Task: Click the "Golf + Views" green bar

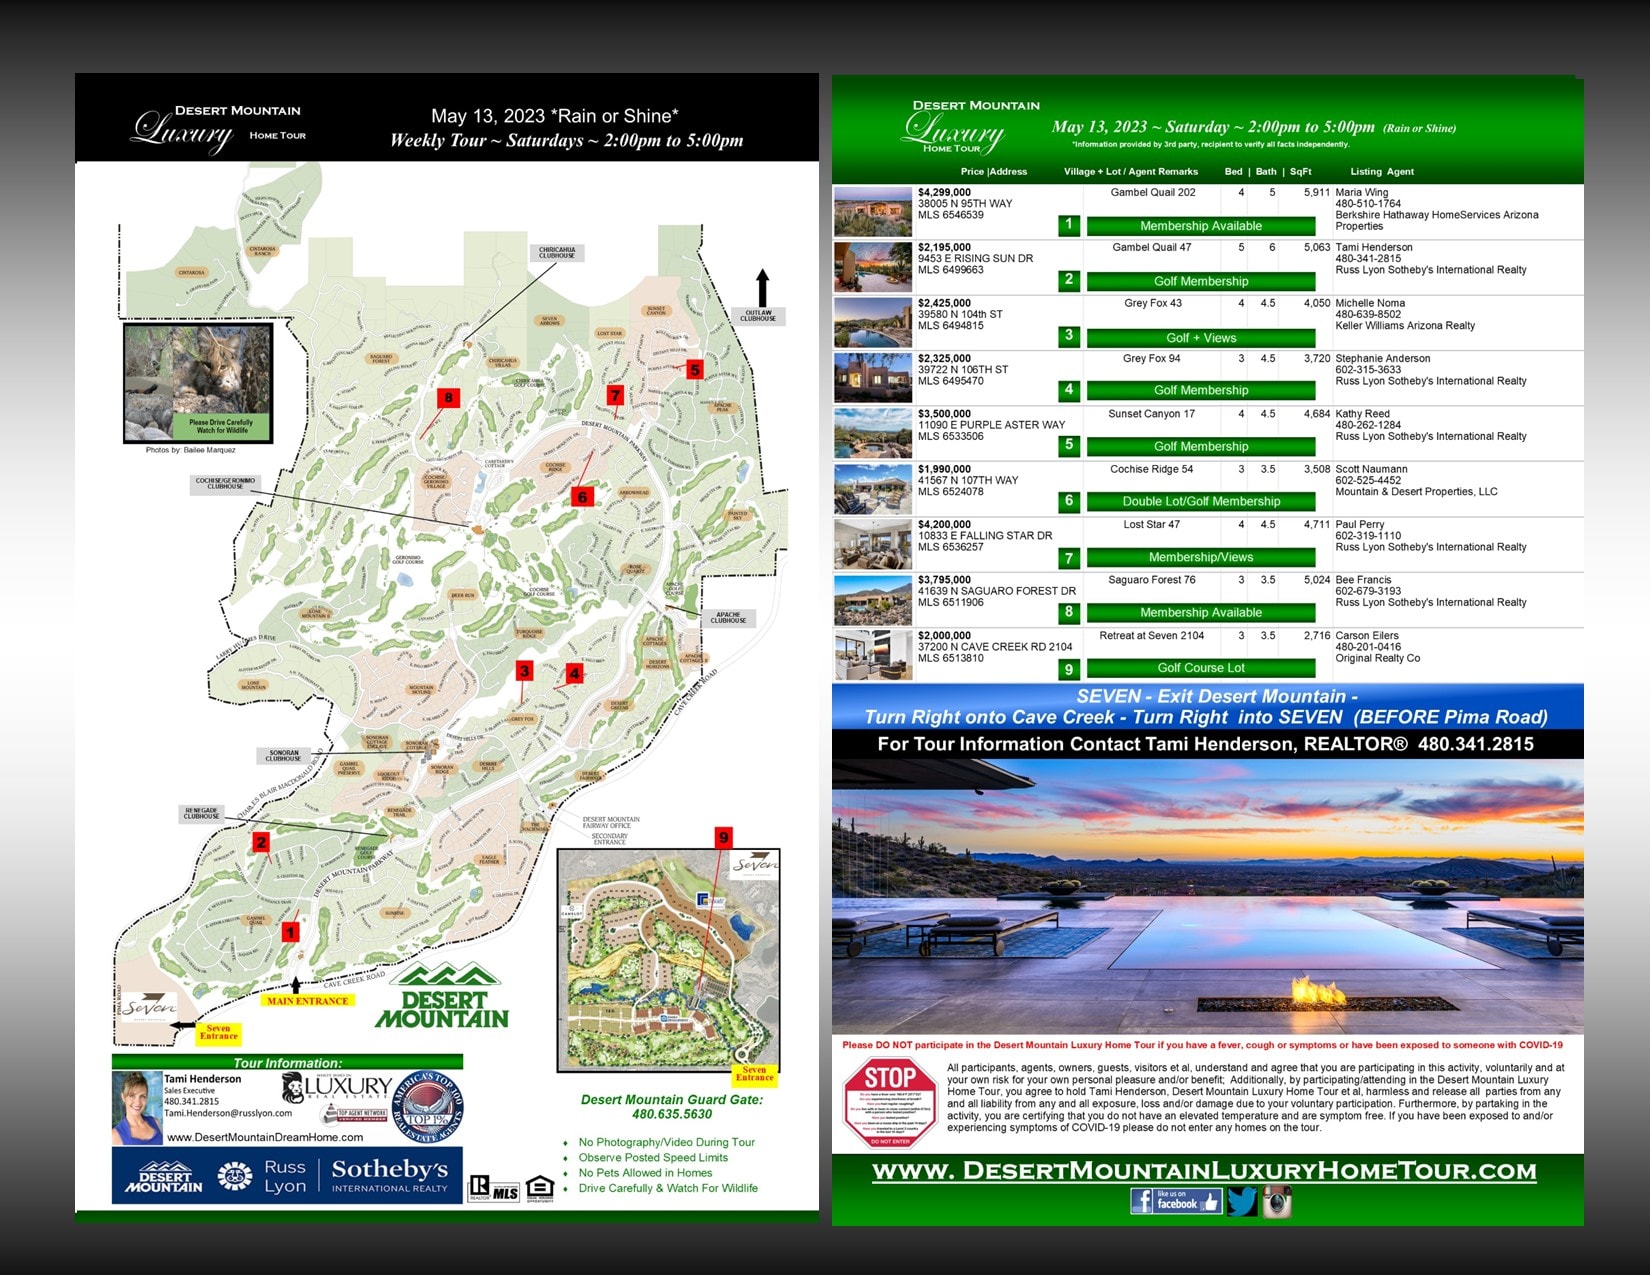Action: point(1200,338)
